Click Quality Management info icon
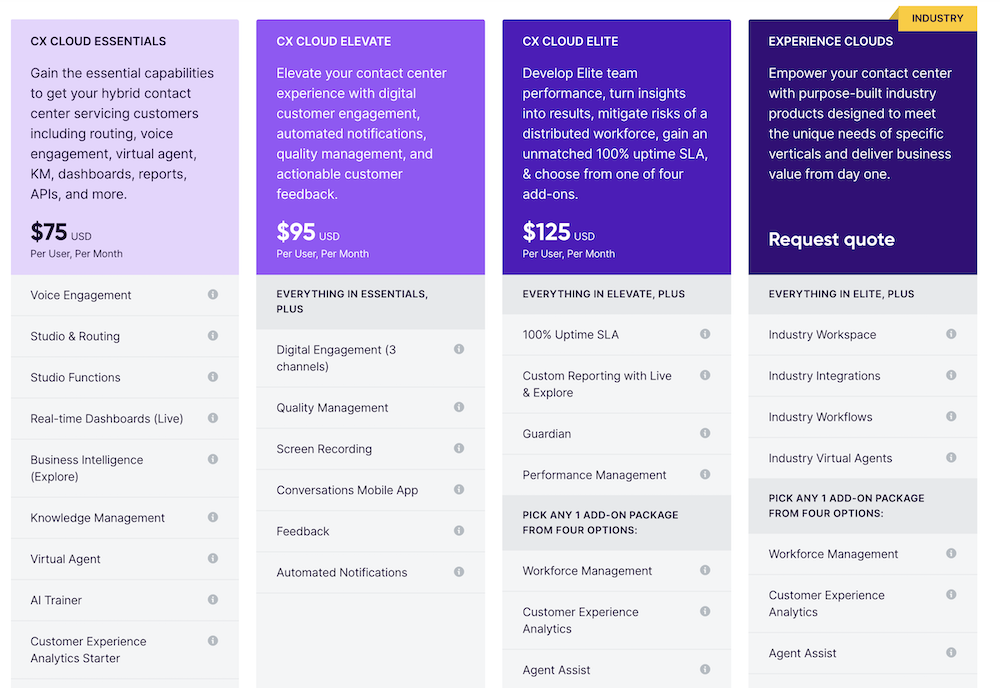 [459, 407]
